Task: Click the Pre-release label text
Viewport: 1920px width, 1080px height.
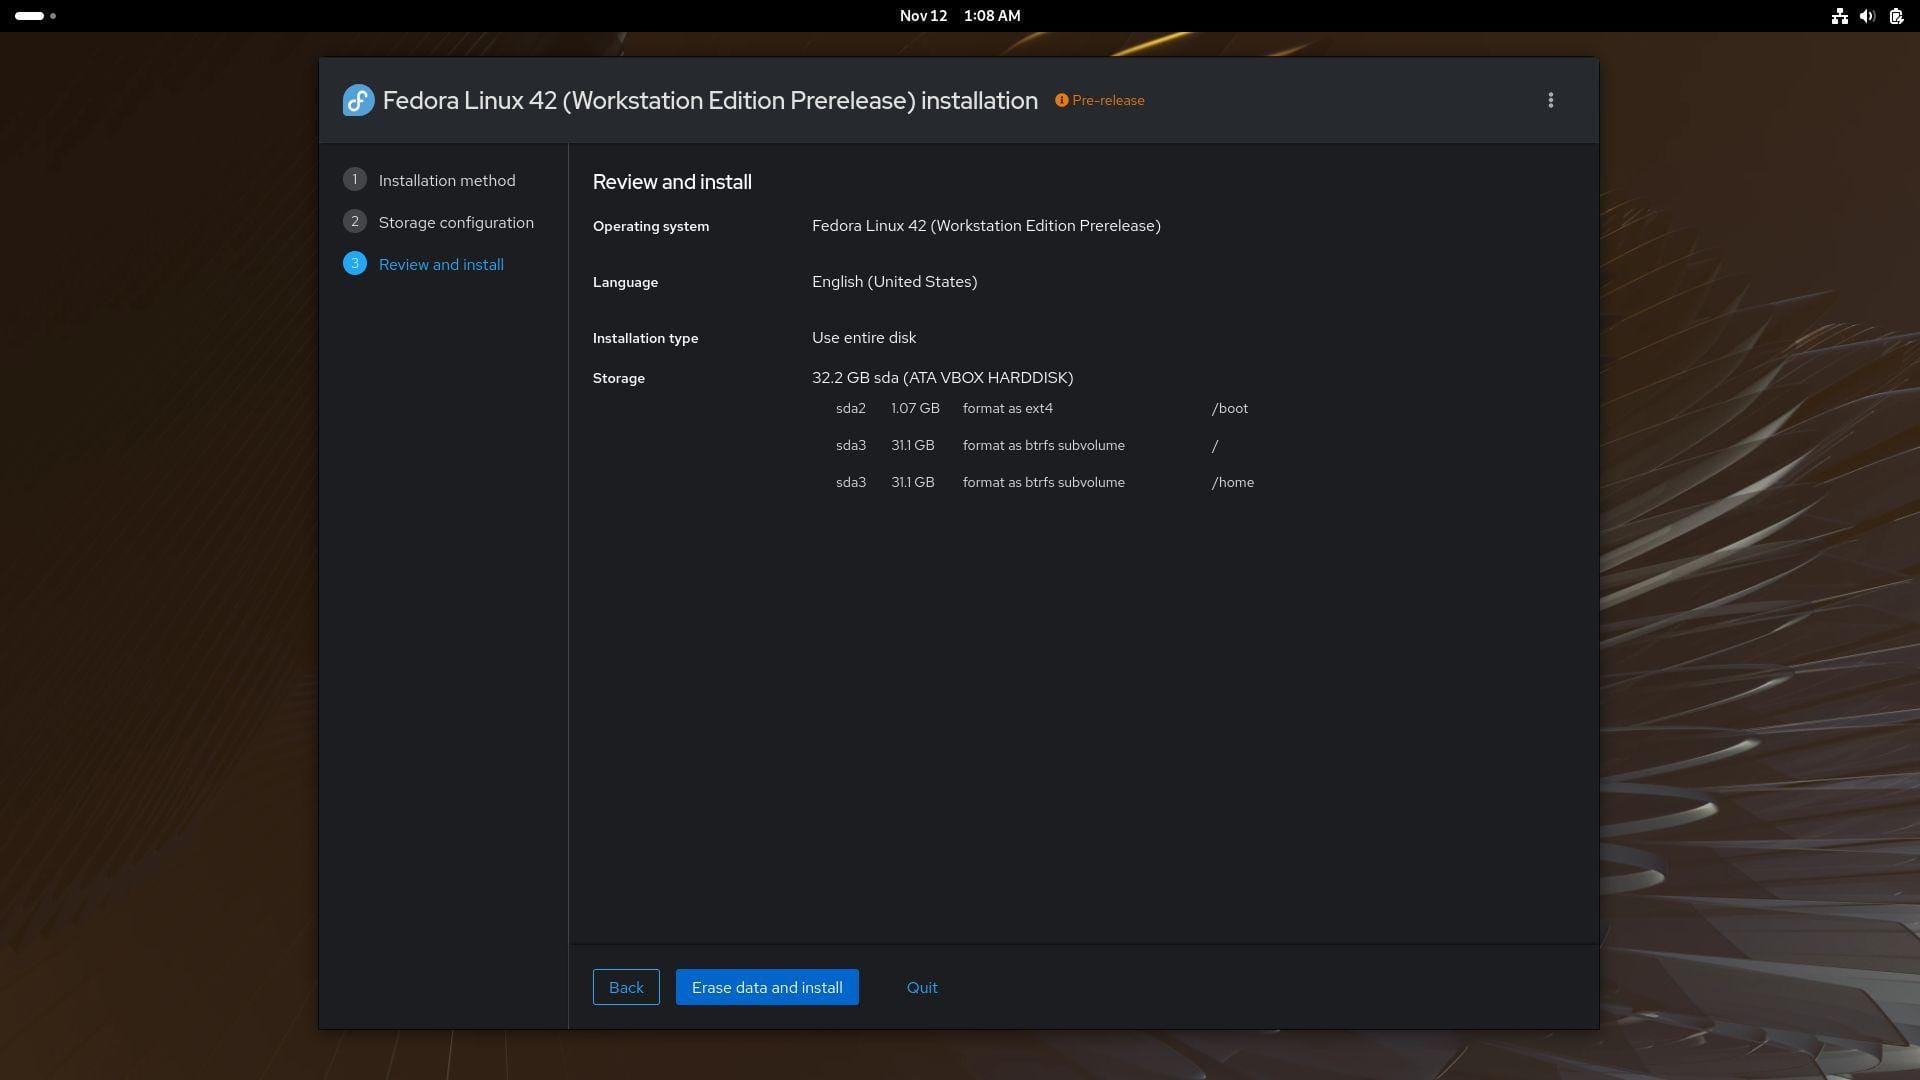Action: click(x=1107, y=100)
